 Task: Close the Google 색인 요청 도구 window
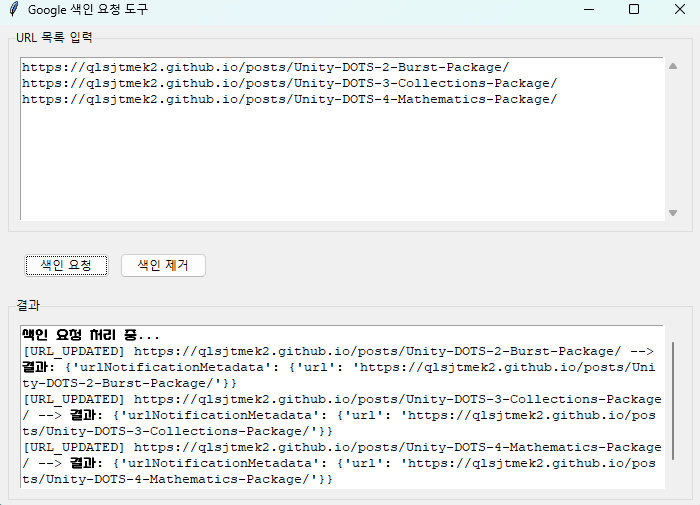click(679, 9)
